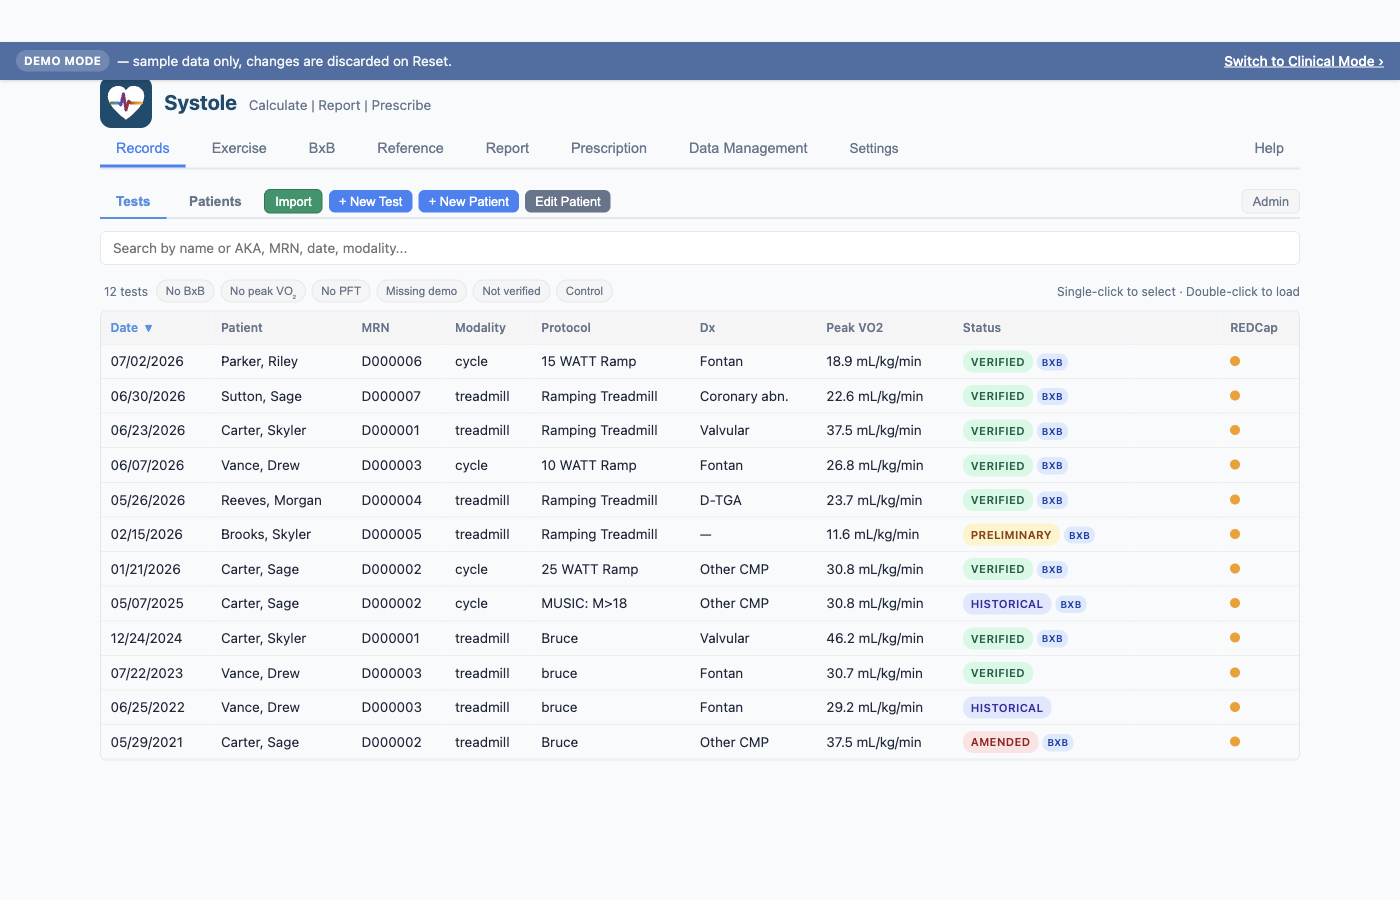The image size is (1400, 900).
Task: Click REDCap dot on 07/22/2023 row
Action: point(1235,673)
